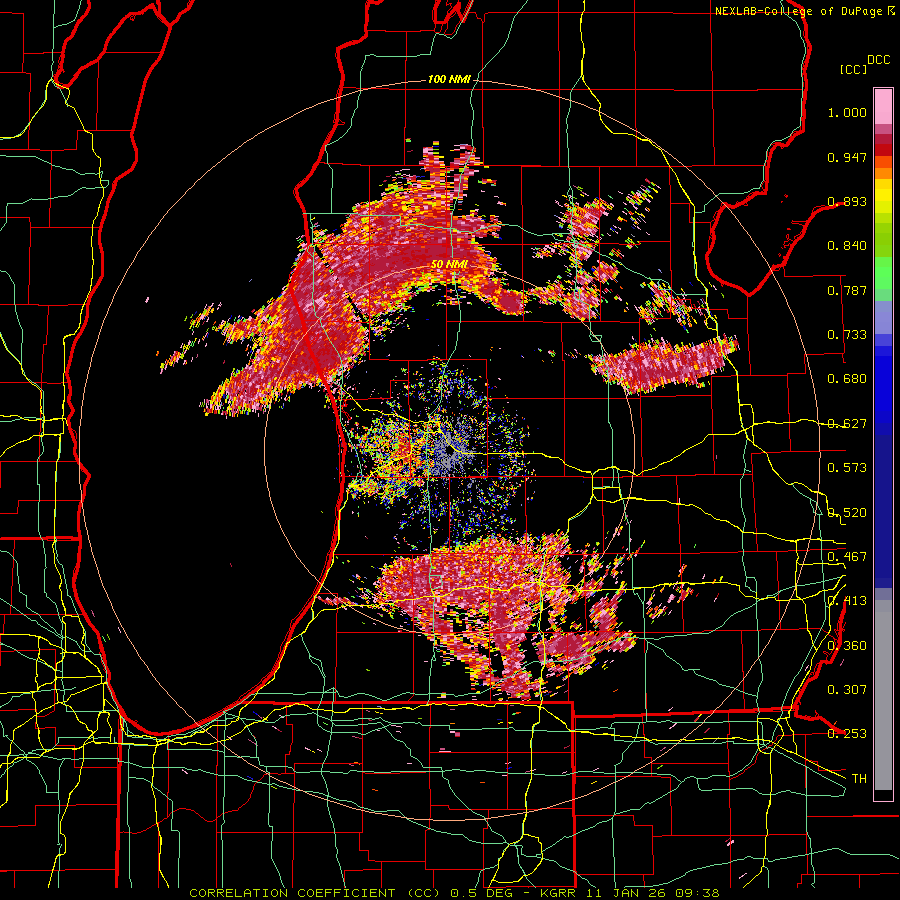The height and width of the screenshot is (900, 900).
Task: Click the [CC] label above the color scale
Action: 854,69
